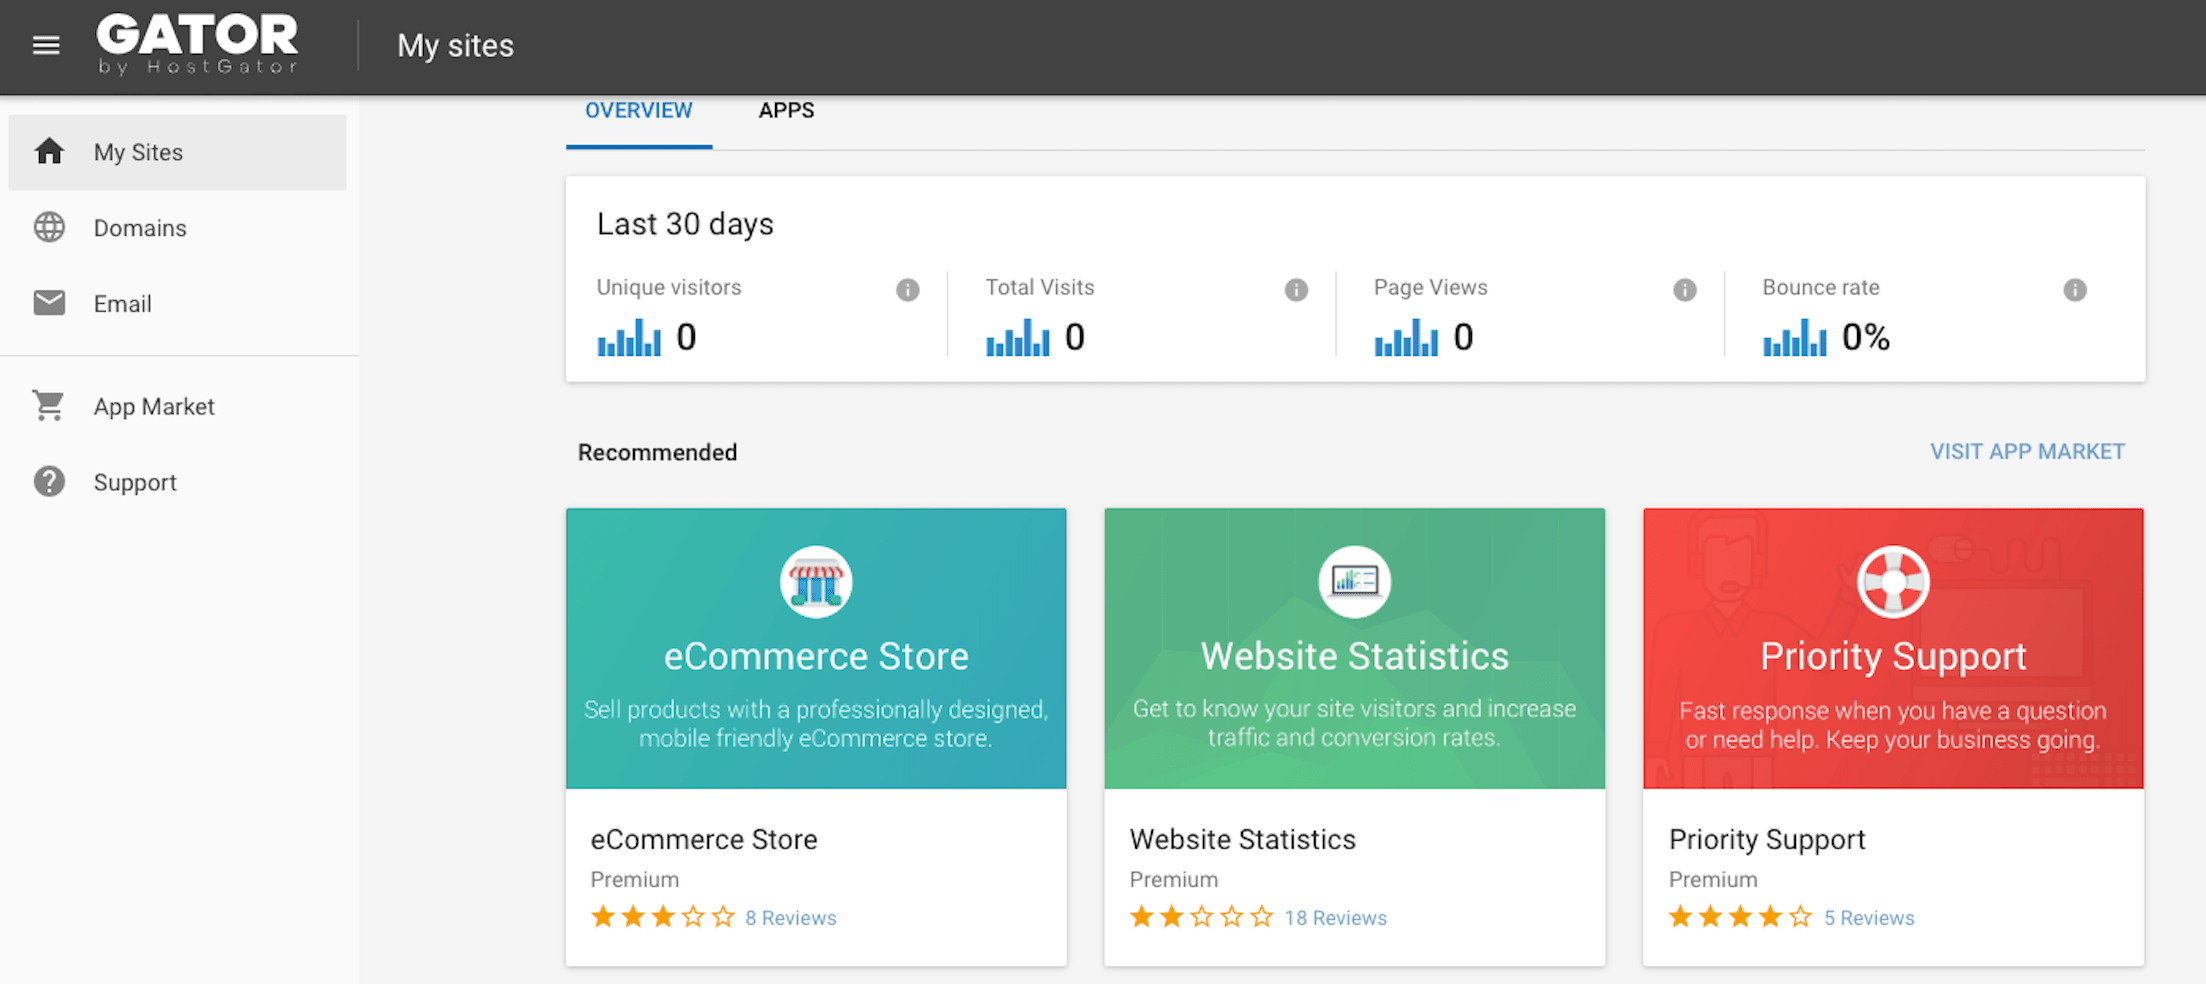Click the Website Statistics chart icon

tap(1355, 581)
